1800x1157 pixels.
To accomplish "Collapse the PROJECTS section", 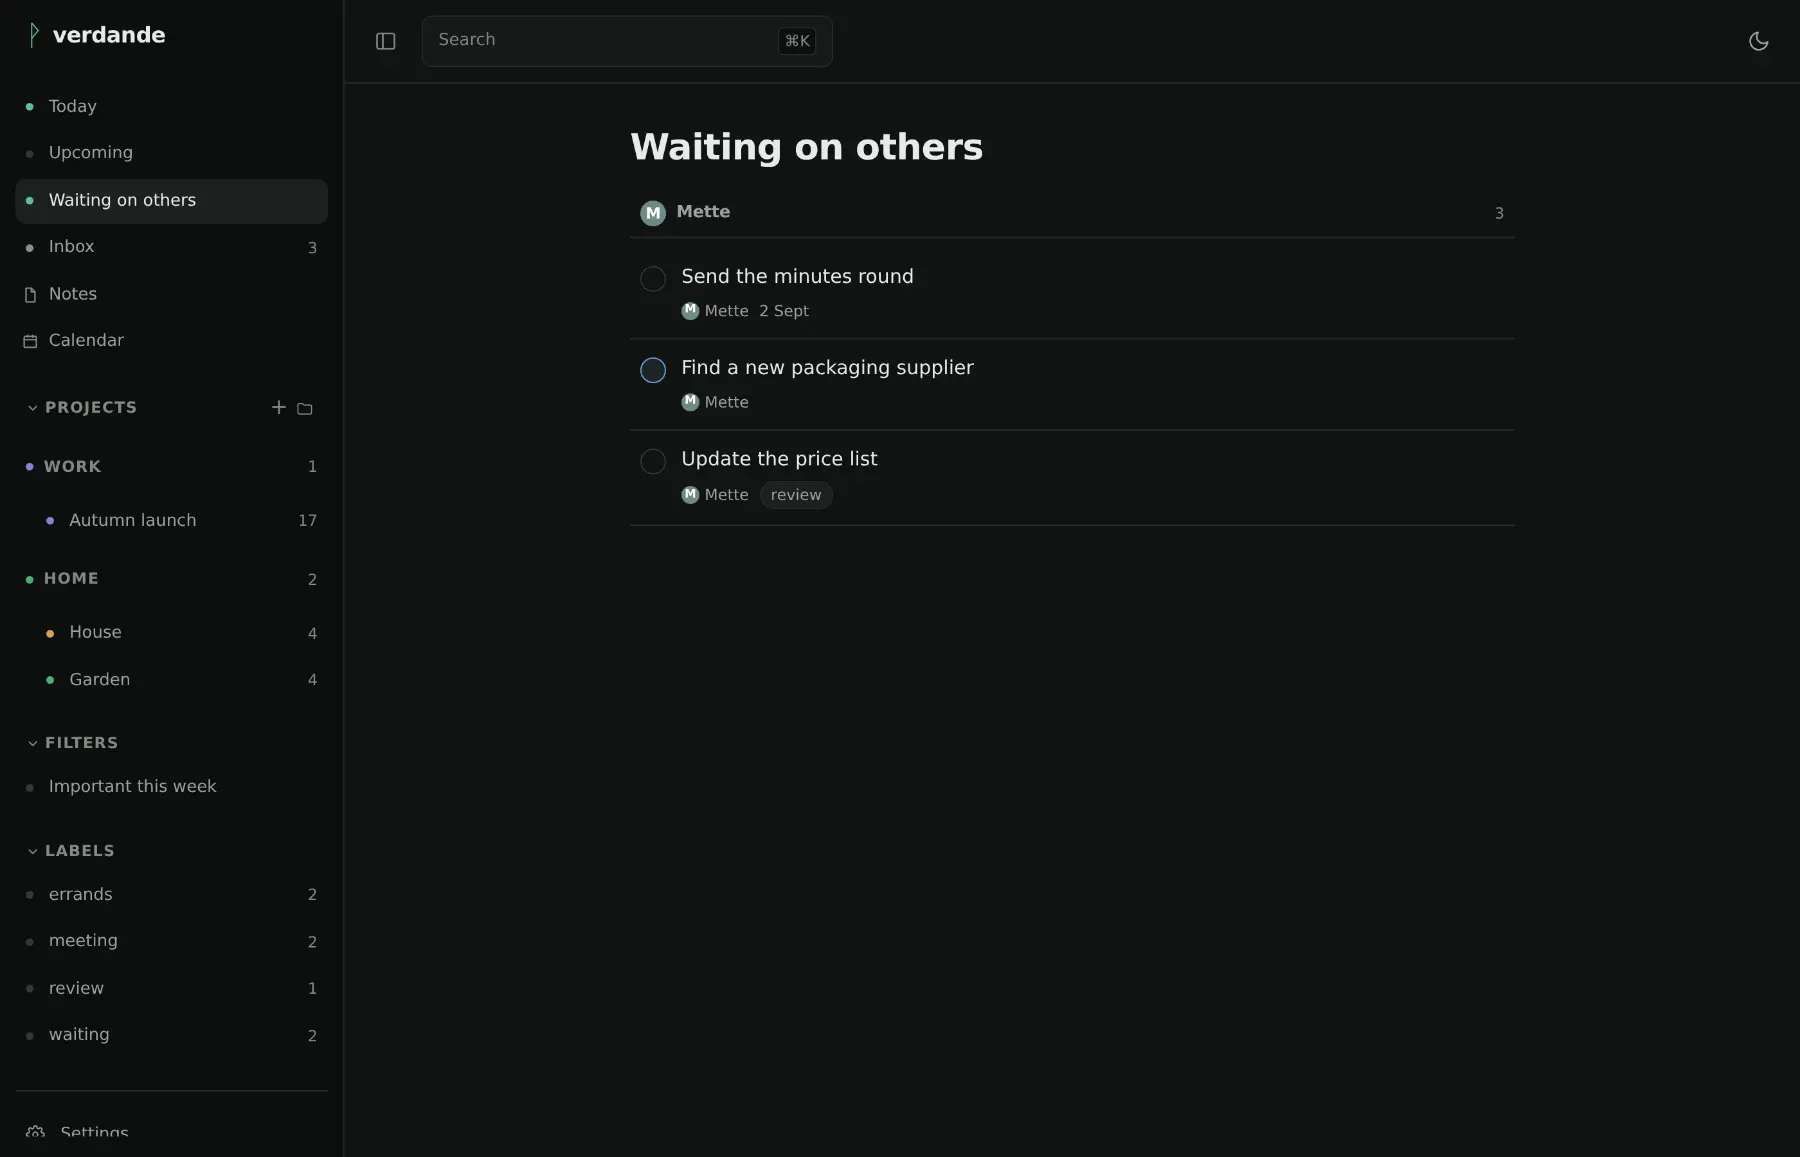I will (x=33, y=408).
